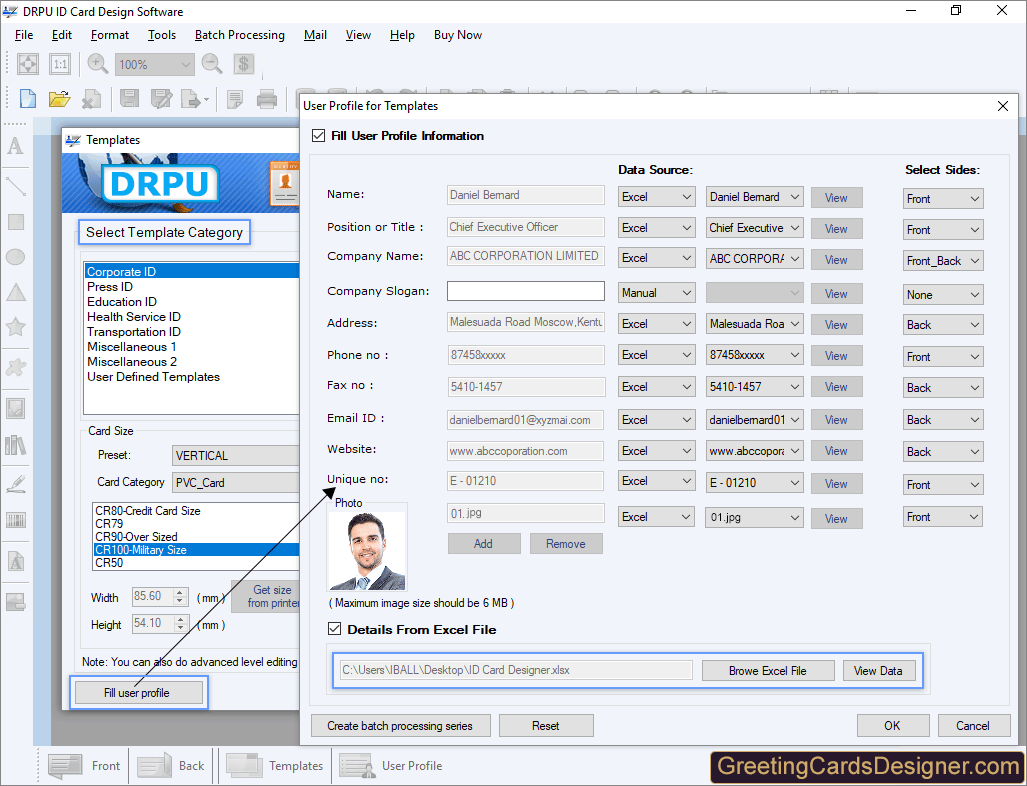The image size is (1027, 786).
Task: Click the Zoom In magnifier icon
Action: [96, 62]
